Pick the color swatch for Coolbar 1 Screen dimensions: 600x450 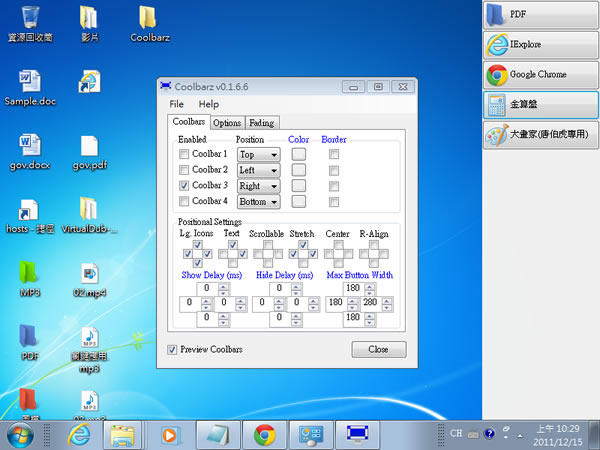point(299,155)
